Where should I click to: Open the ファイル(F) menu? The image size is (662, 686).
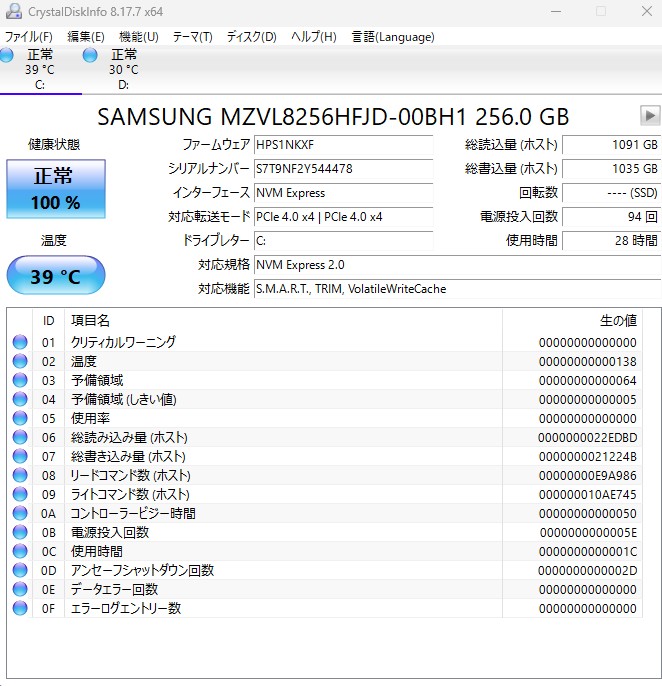(x=28, y=37)
